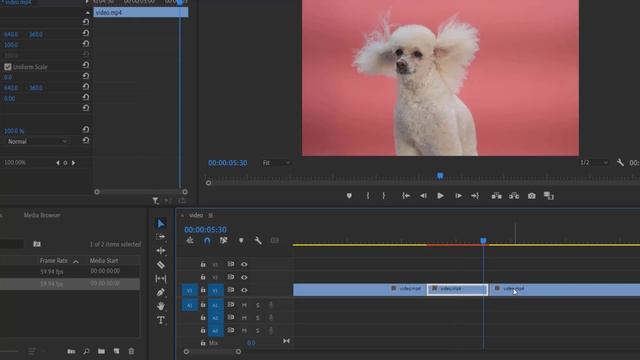Step forward one frame
Screen dimensions: 640x360
coord(458,196)
